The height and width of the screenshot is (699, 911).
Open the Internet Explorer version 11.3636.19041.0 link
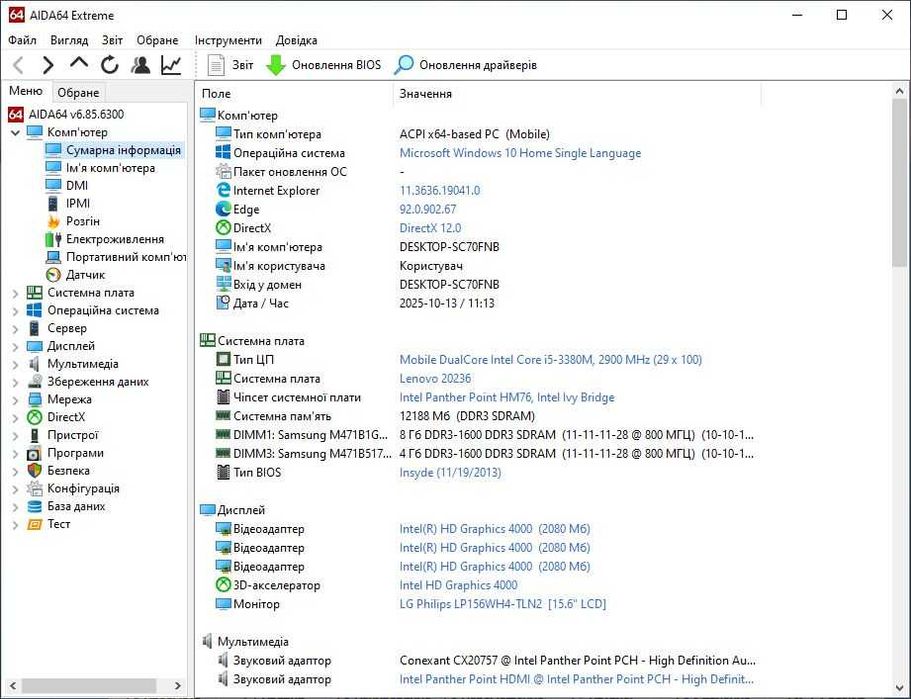point(440,191)
